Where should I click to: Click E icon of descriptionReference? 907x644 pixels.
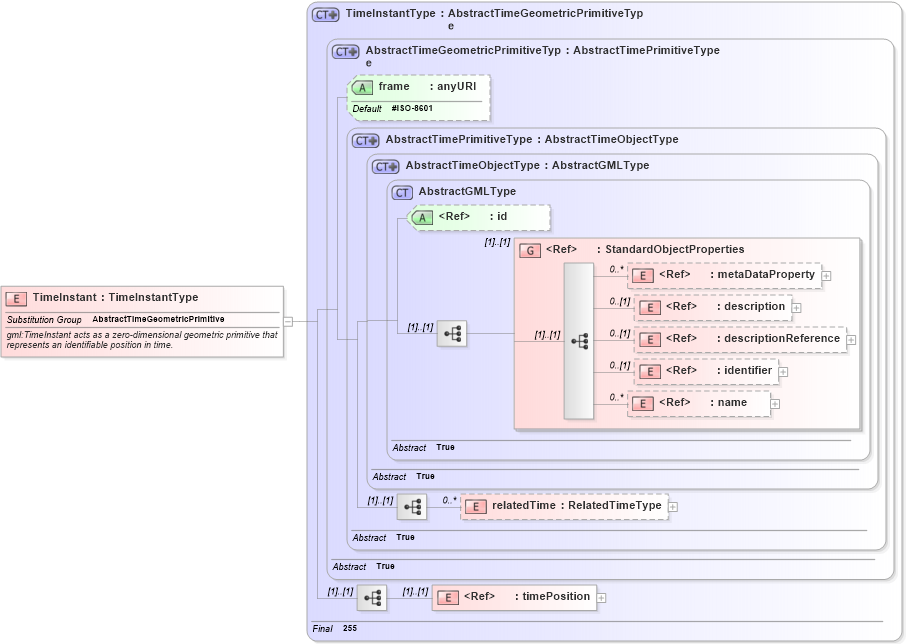tap(650, 340)
